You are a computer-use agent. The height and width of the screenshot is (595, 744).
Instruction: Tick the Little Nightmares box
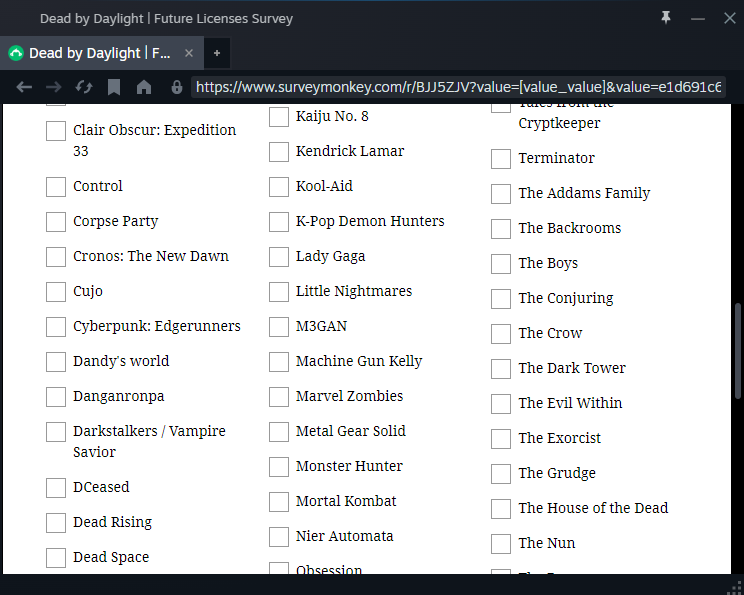pos(279,292)
